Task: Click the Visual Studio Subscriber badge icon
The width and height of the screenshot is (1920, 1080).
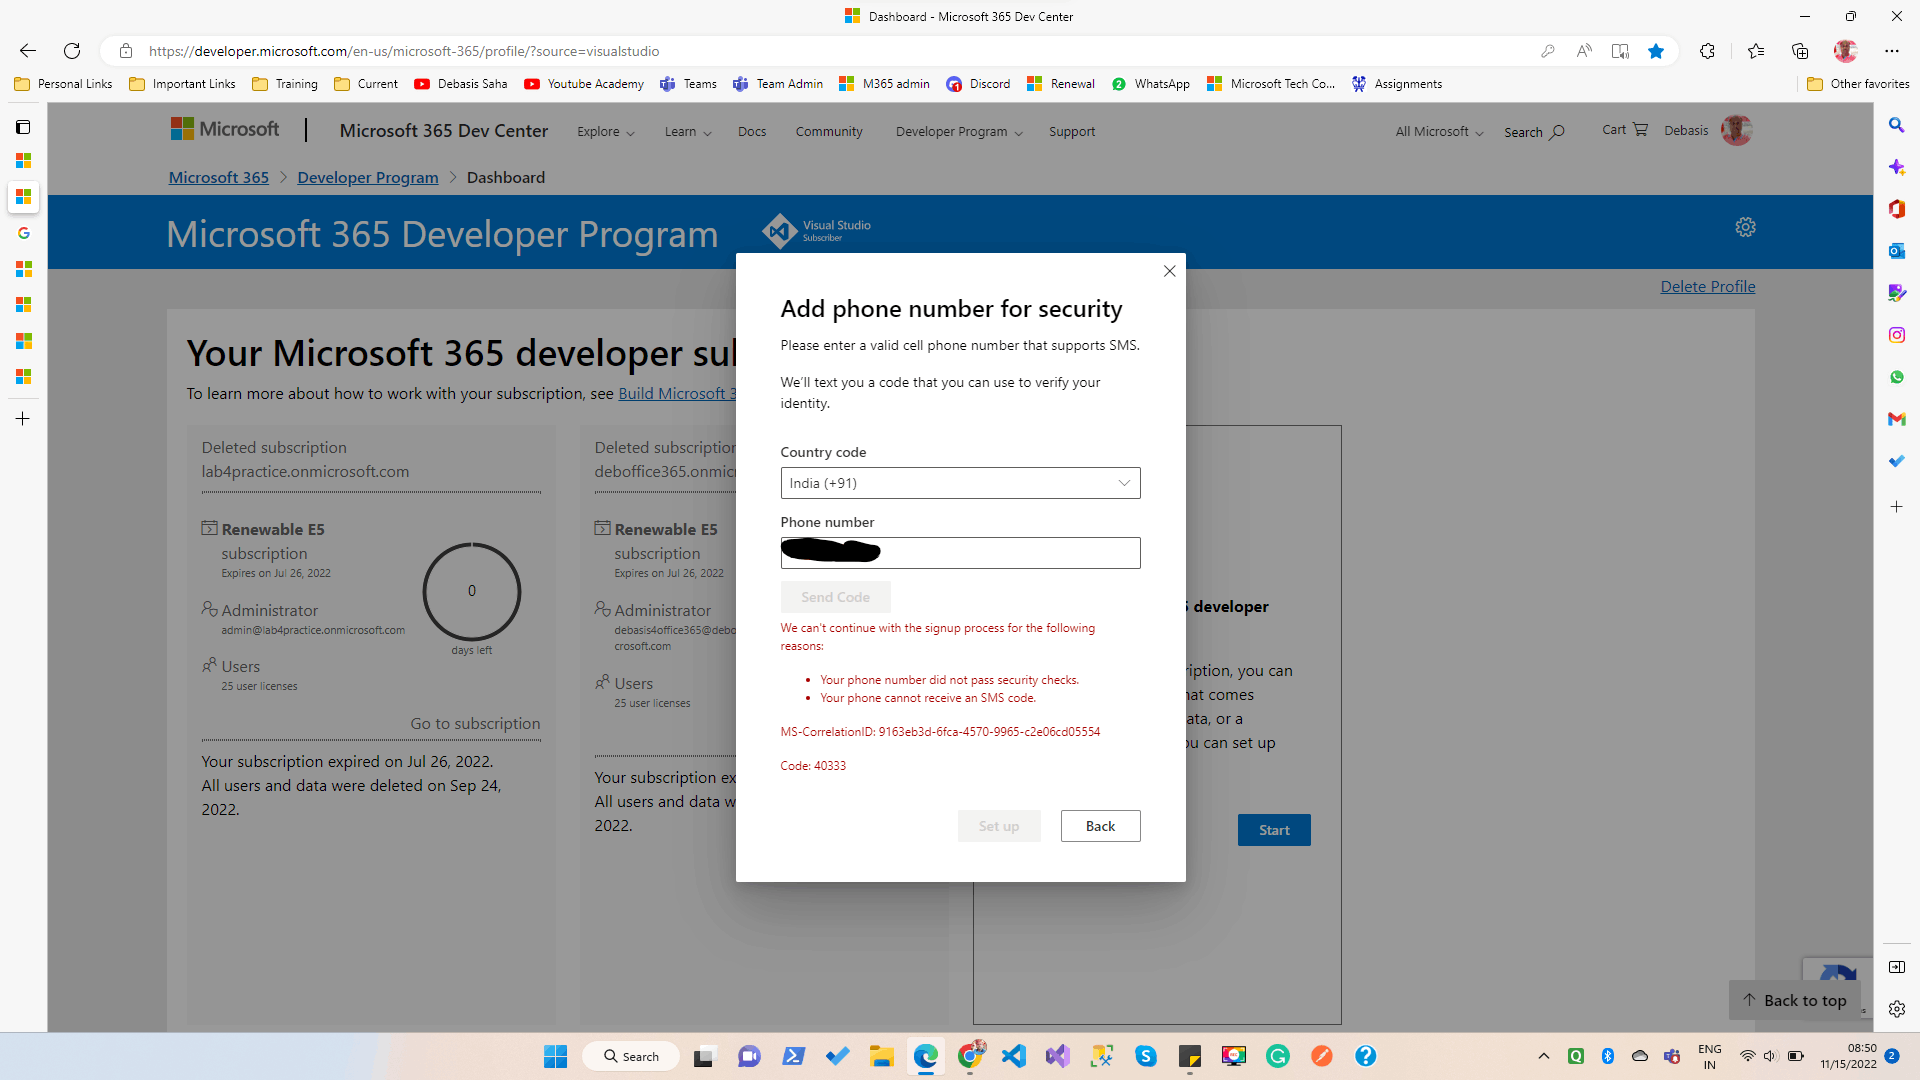Action: click(x=777, y=231)
